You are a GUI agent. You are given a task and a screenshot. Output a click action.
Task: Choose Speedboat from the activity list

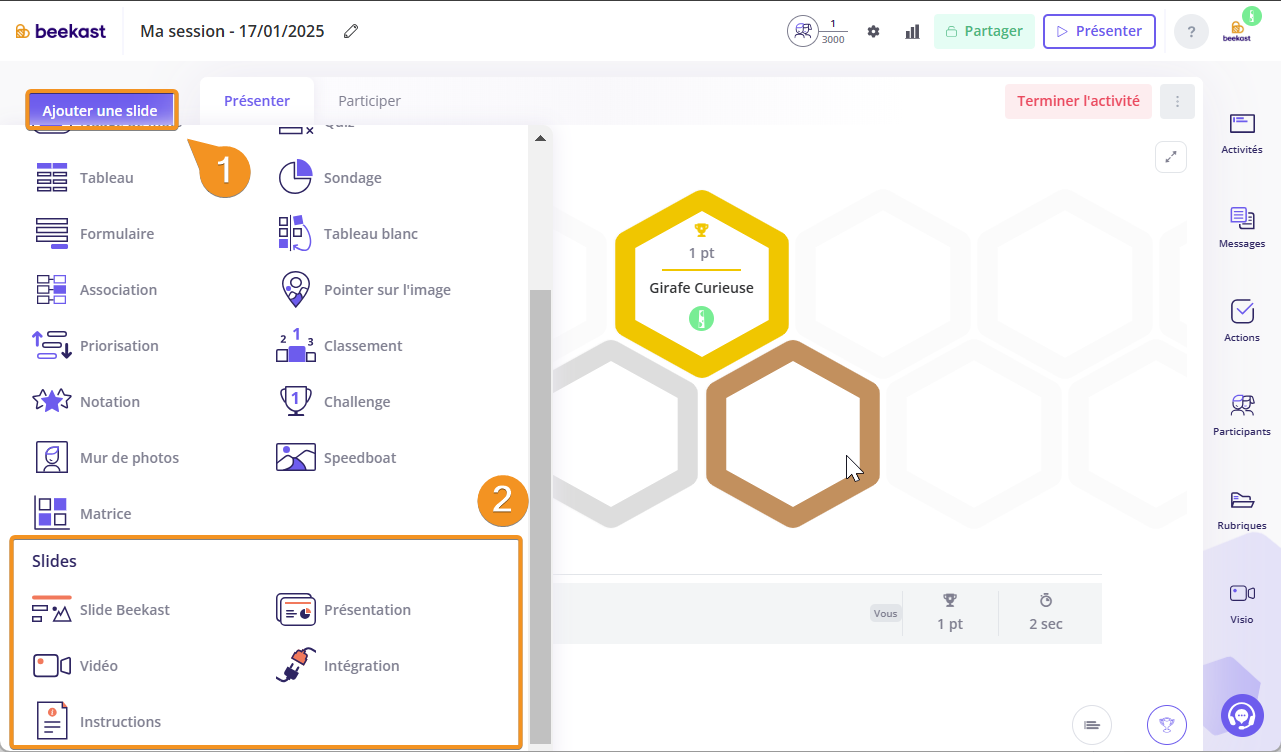click(360, 457)
